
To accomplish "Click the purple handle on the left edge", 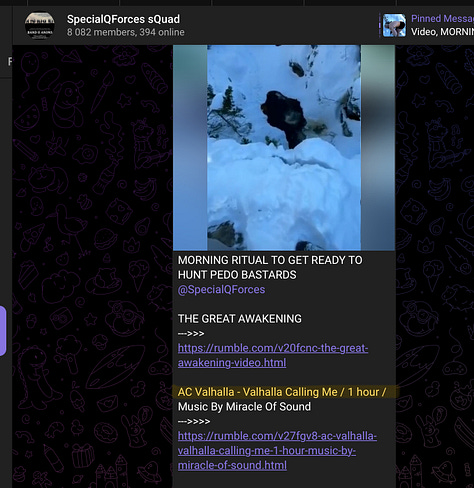I will [x=3, y=331].
